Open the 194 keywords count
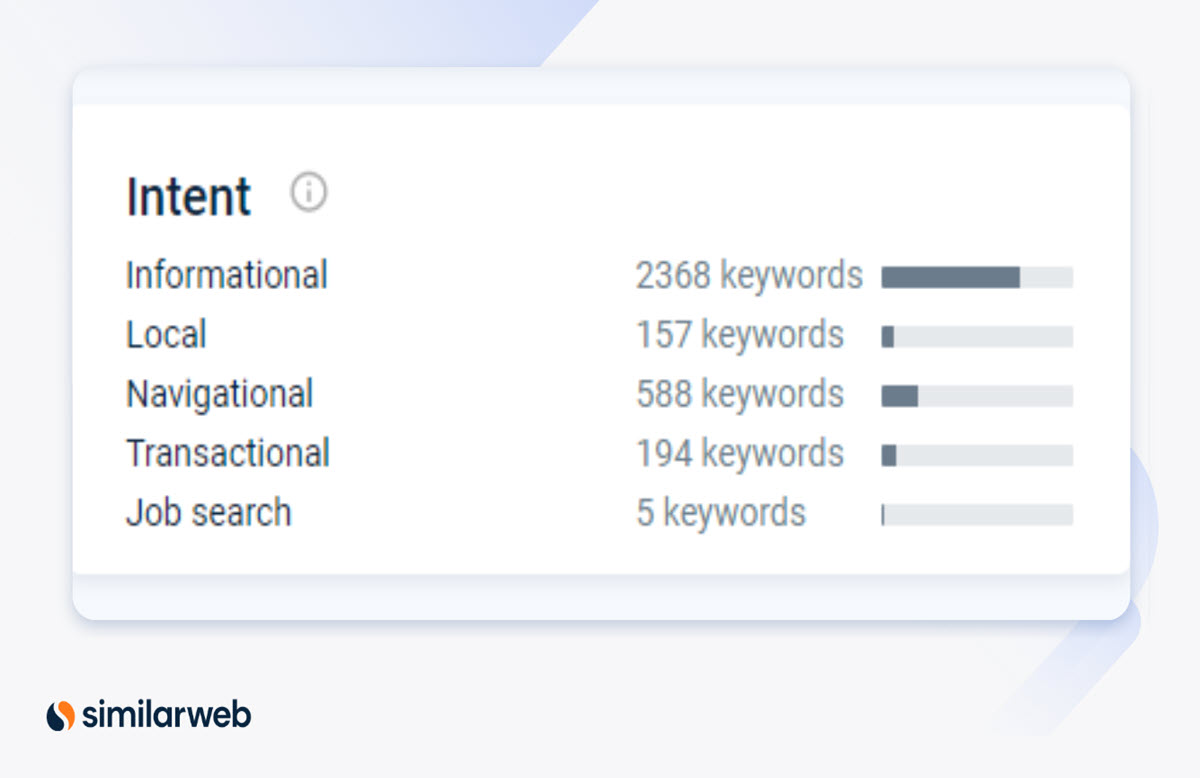 coord(740,454)
